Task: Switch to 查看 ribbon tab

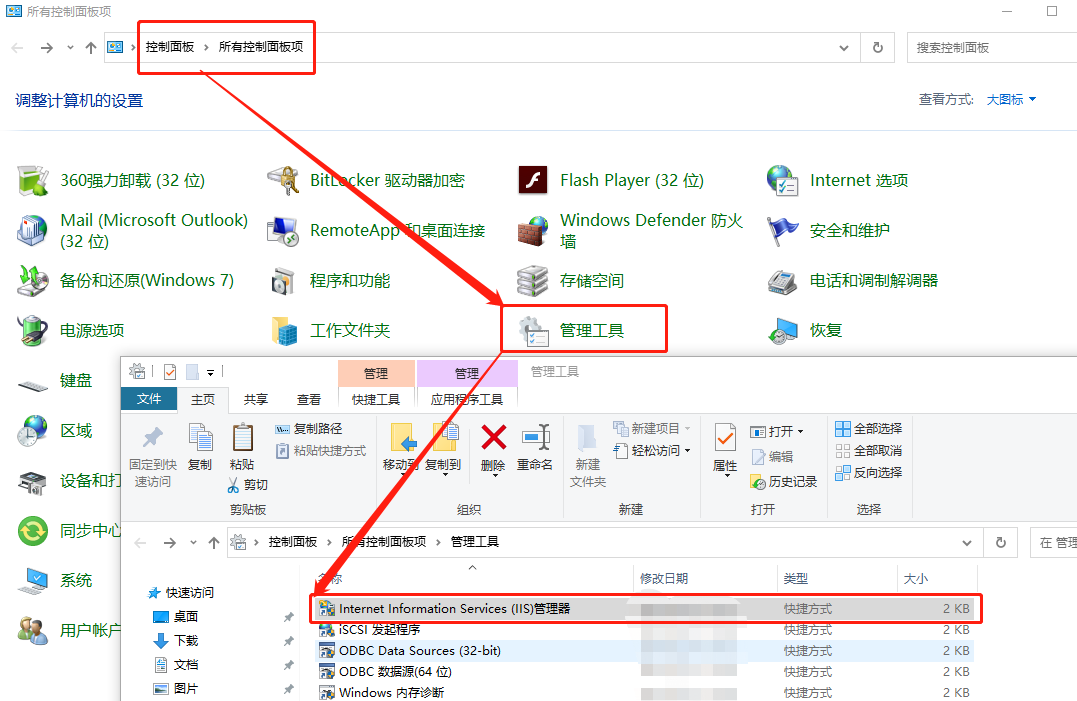Action: pyautogui.click(x=308, y=399)
